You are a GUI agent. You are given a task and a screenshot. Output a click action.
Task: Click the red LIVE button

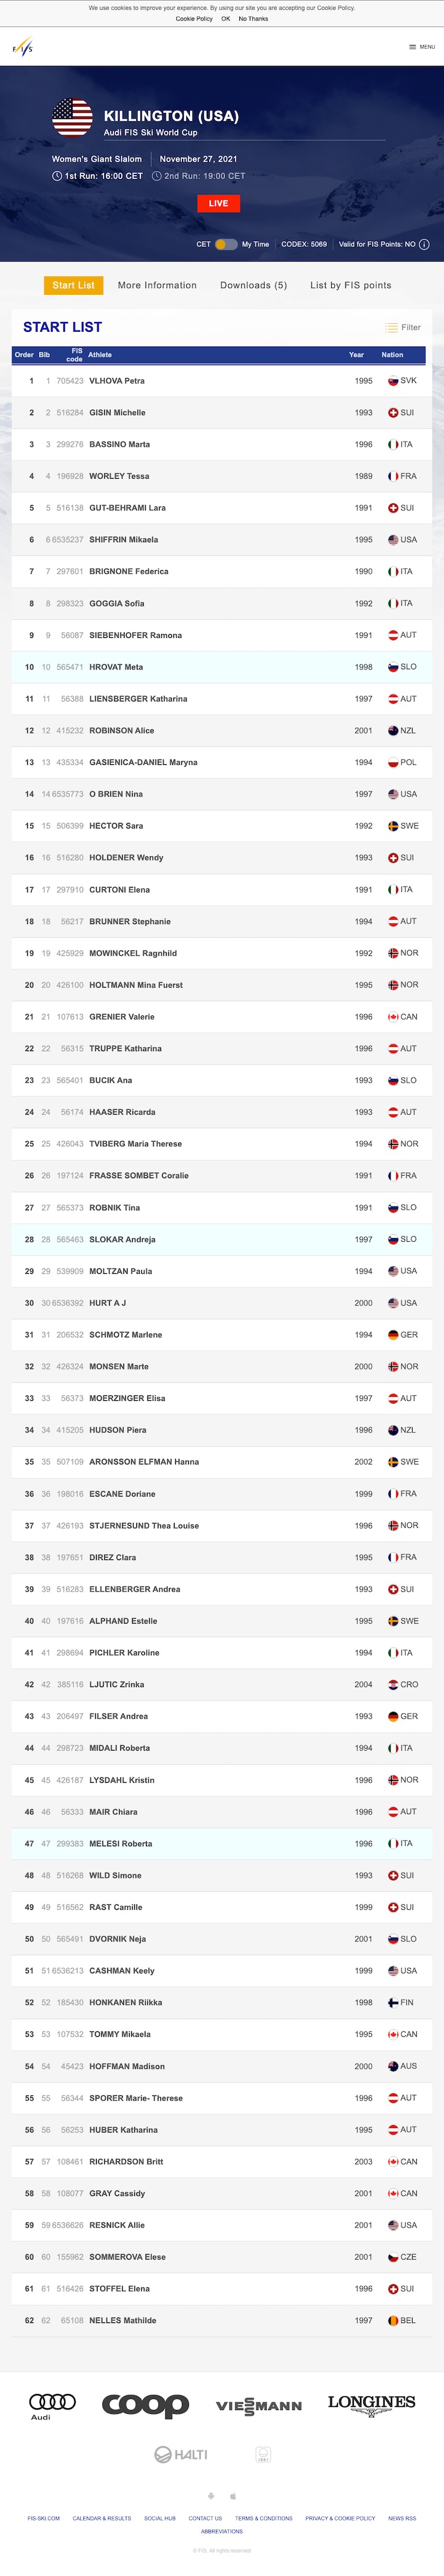click(218, 203)
